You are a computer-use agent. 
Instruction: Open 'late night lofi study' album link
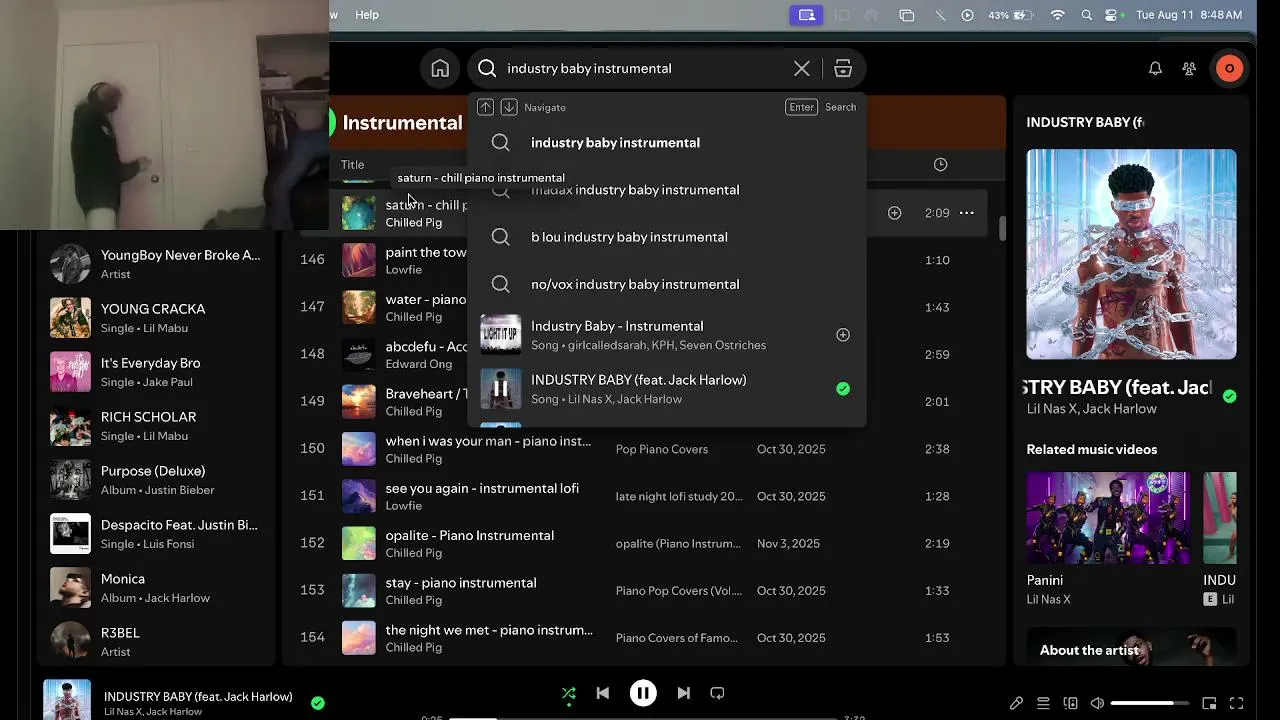coord(679,496)
